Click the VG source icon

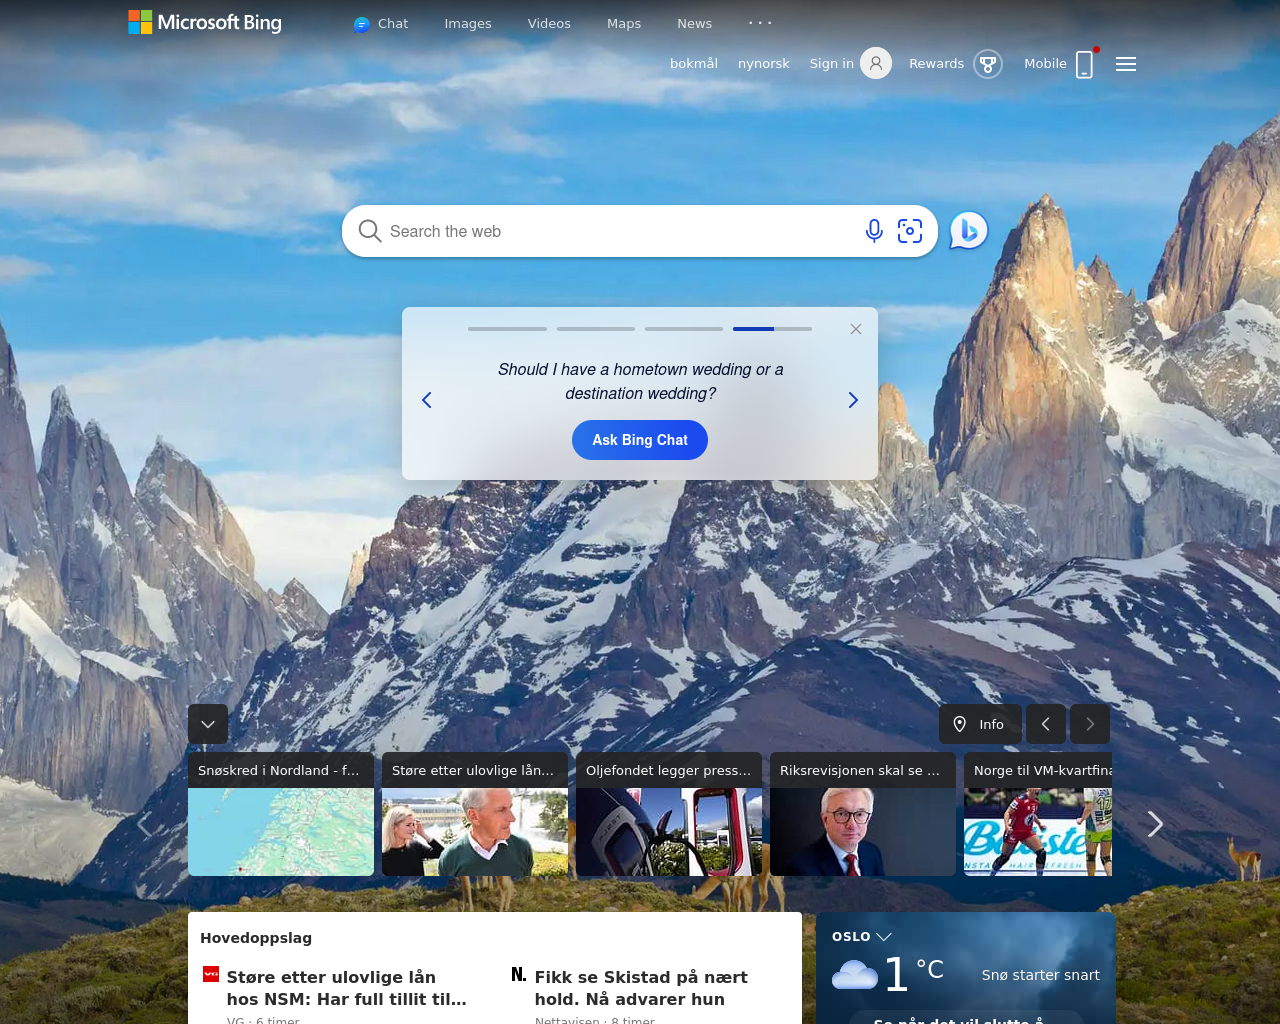[211, 974]
